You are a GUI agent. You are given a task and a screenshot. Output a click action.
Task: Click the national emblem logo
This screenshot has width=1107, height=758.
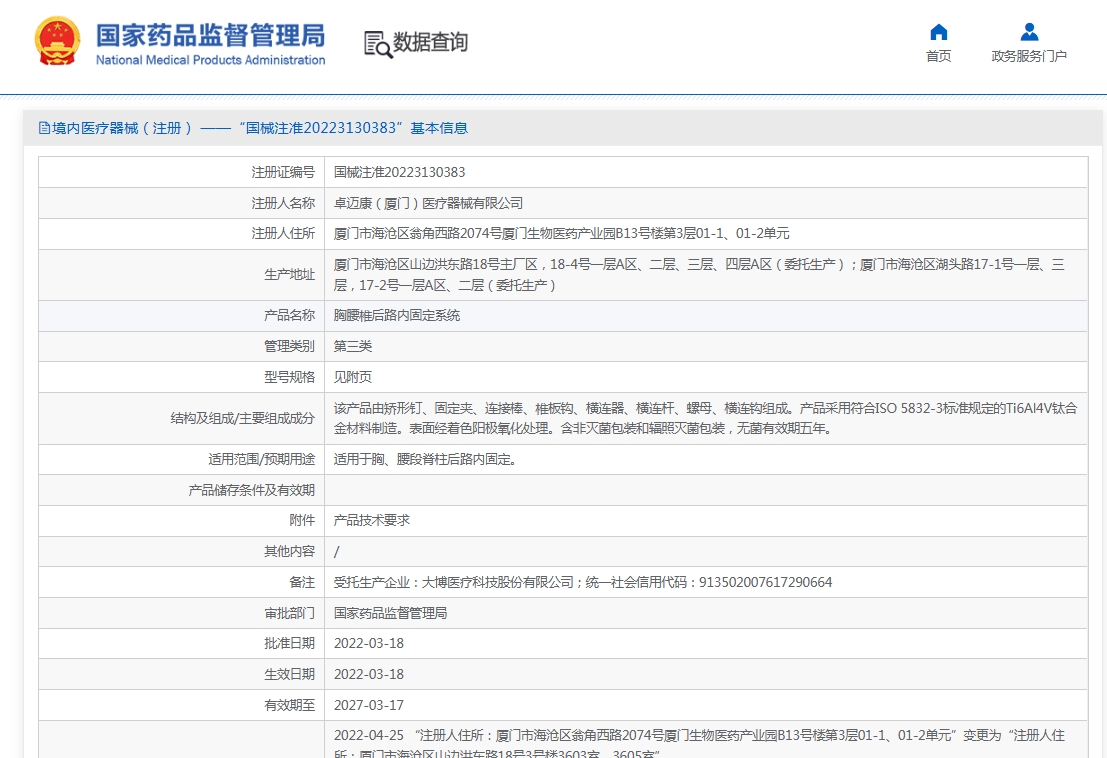tap(56, 41)
